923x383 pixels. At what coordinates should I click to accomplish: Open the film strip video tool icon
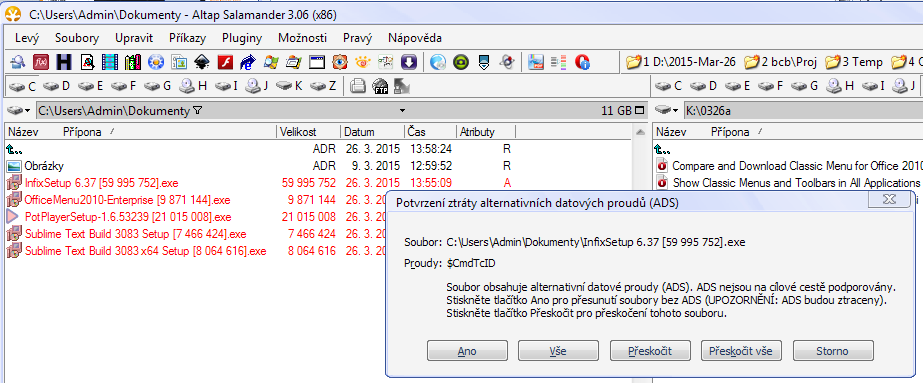tap(110, 62)
